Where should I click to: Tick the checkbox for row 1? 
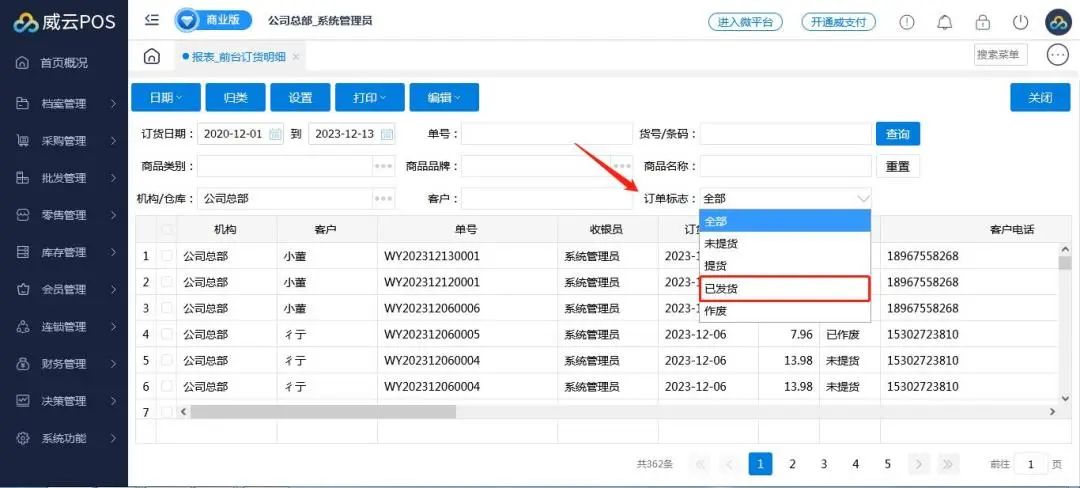click(167, 256)
